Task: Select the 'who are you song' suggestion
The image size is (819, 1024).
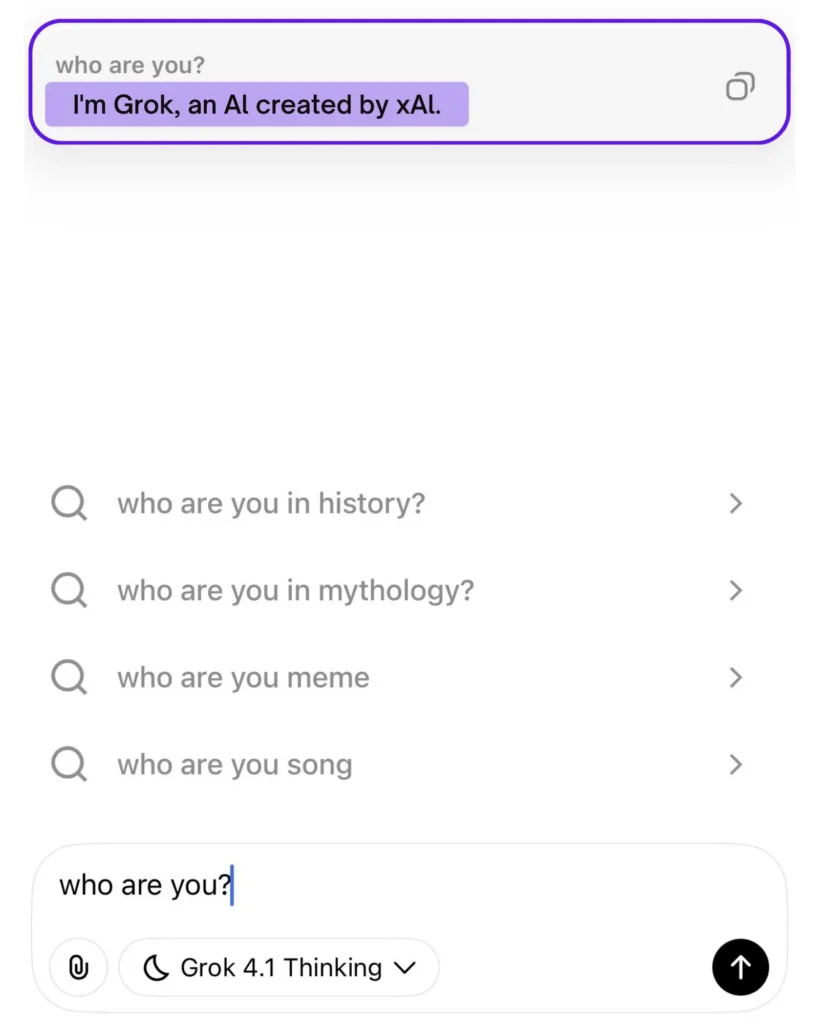Action: [235, 764]
